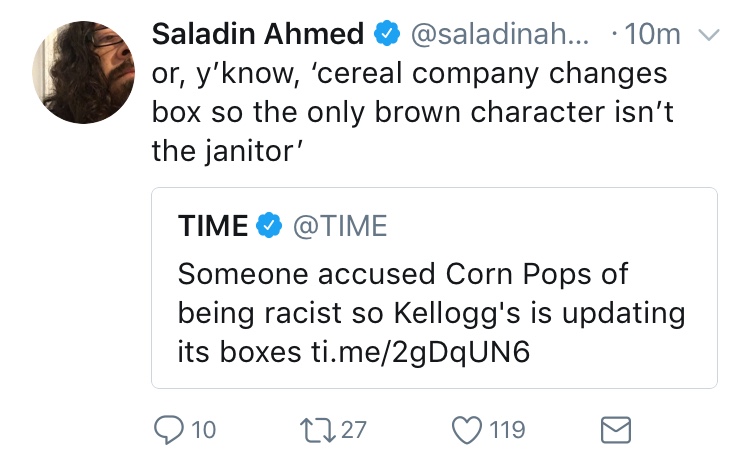Click Saladin Ahmed's blue verified badge
The height and width of the screenshot is (456, 750).
point(386,33)
